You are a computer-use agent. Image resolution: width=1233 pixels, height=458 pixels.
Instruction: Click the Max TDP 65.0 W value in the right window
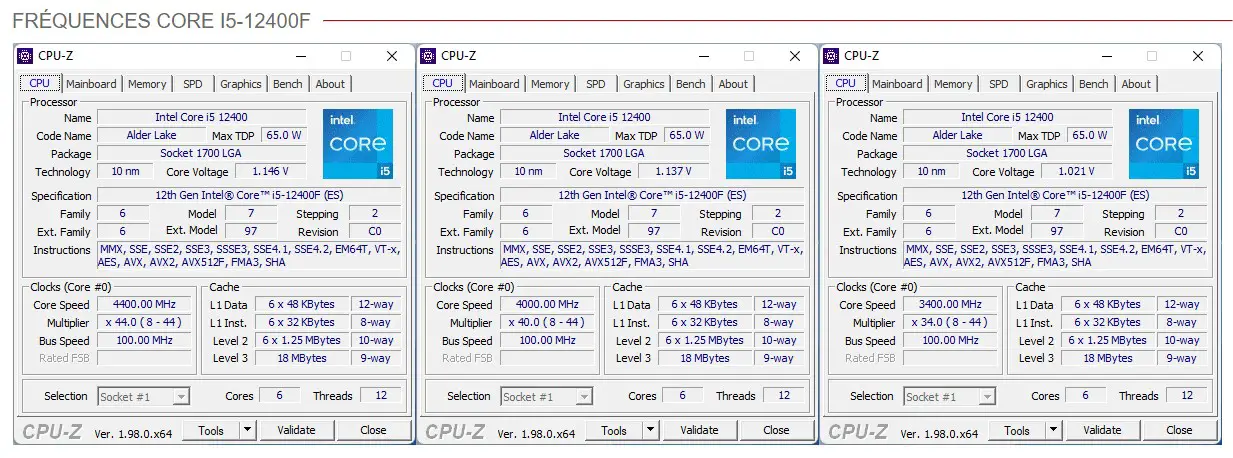(x=1091, y=135)
